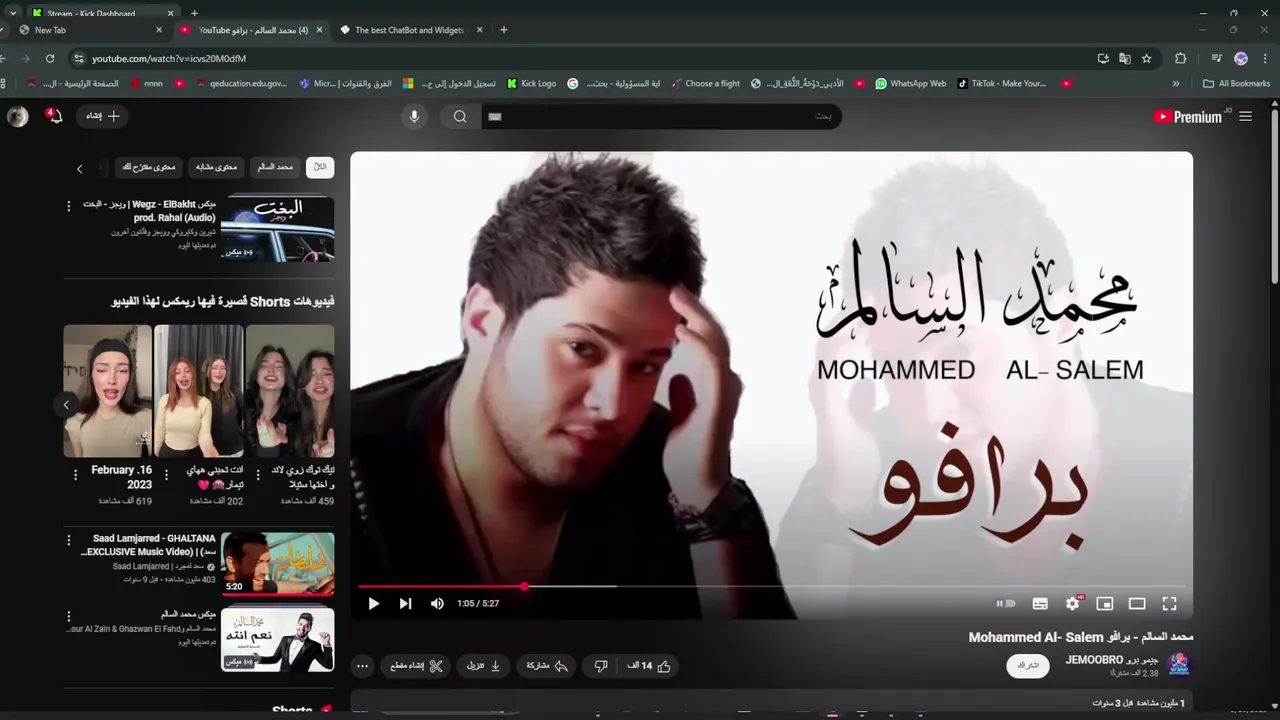Screen dimensions: 1280x720
Task: Click the YouTube search input field
Action: [660, 117]
